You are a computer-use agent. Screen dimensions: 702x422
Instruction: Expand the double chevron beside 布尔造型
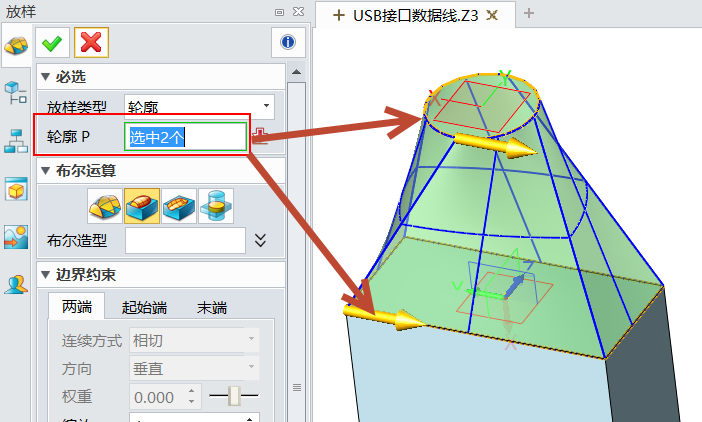pos(261,240)
